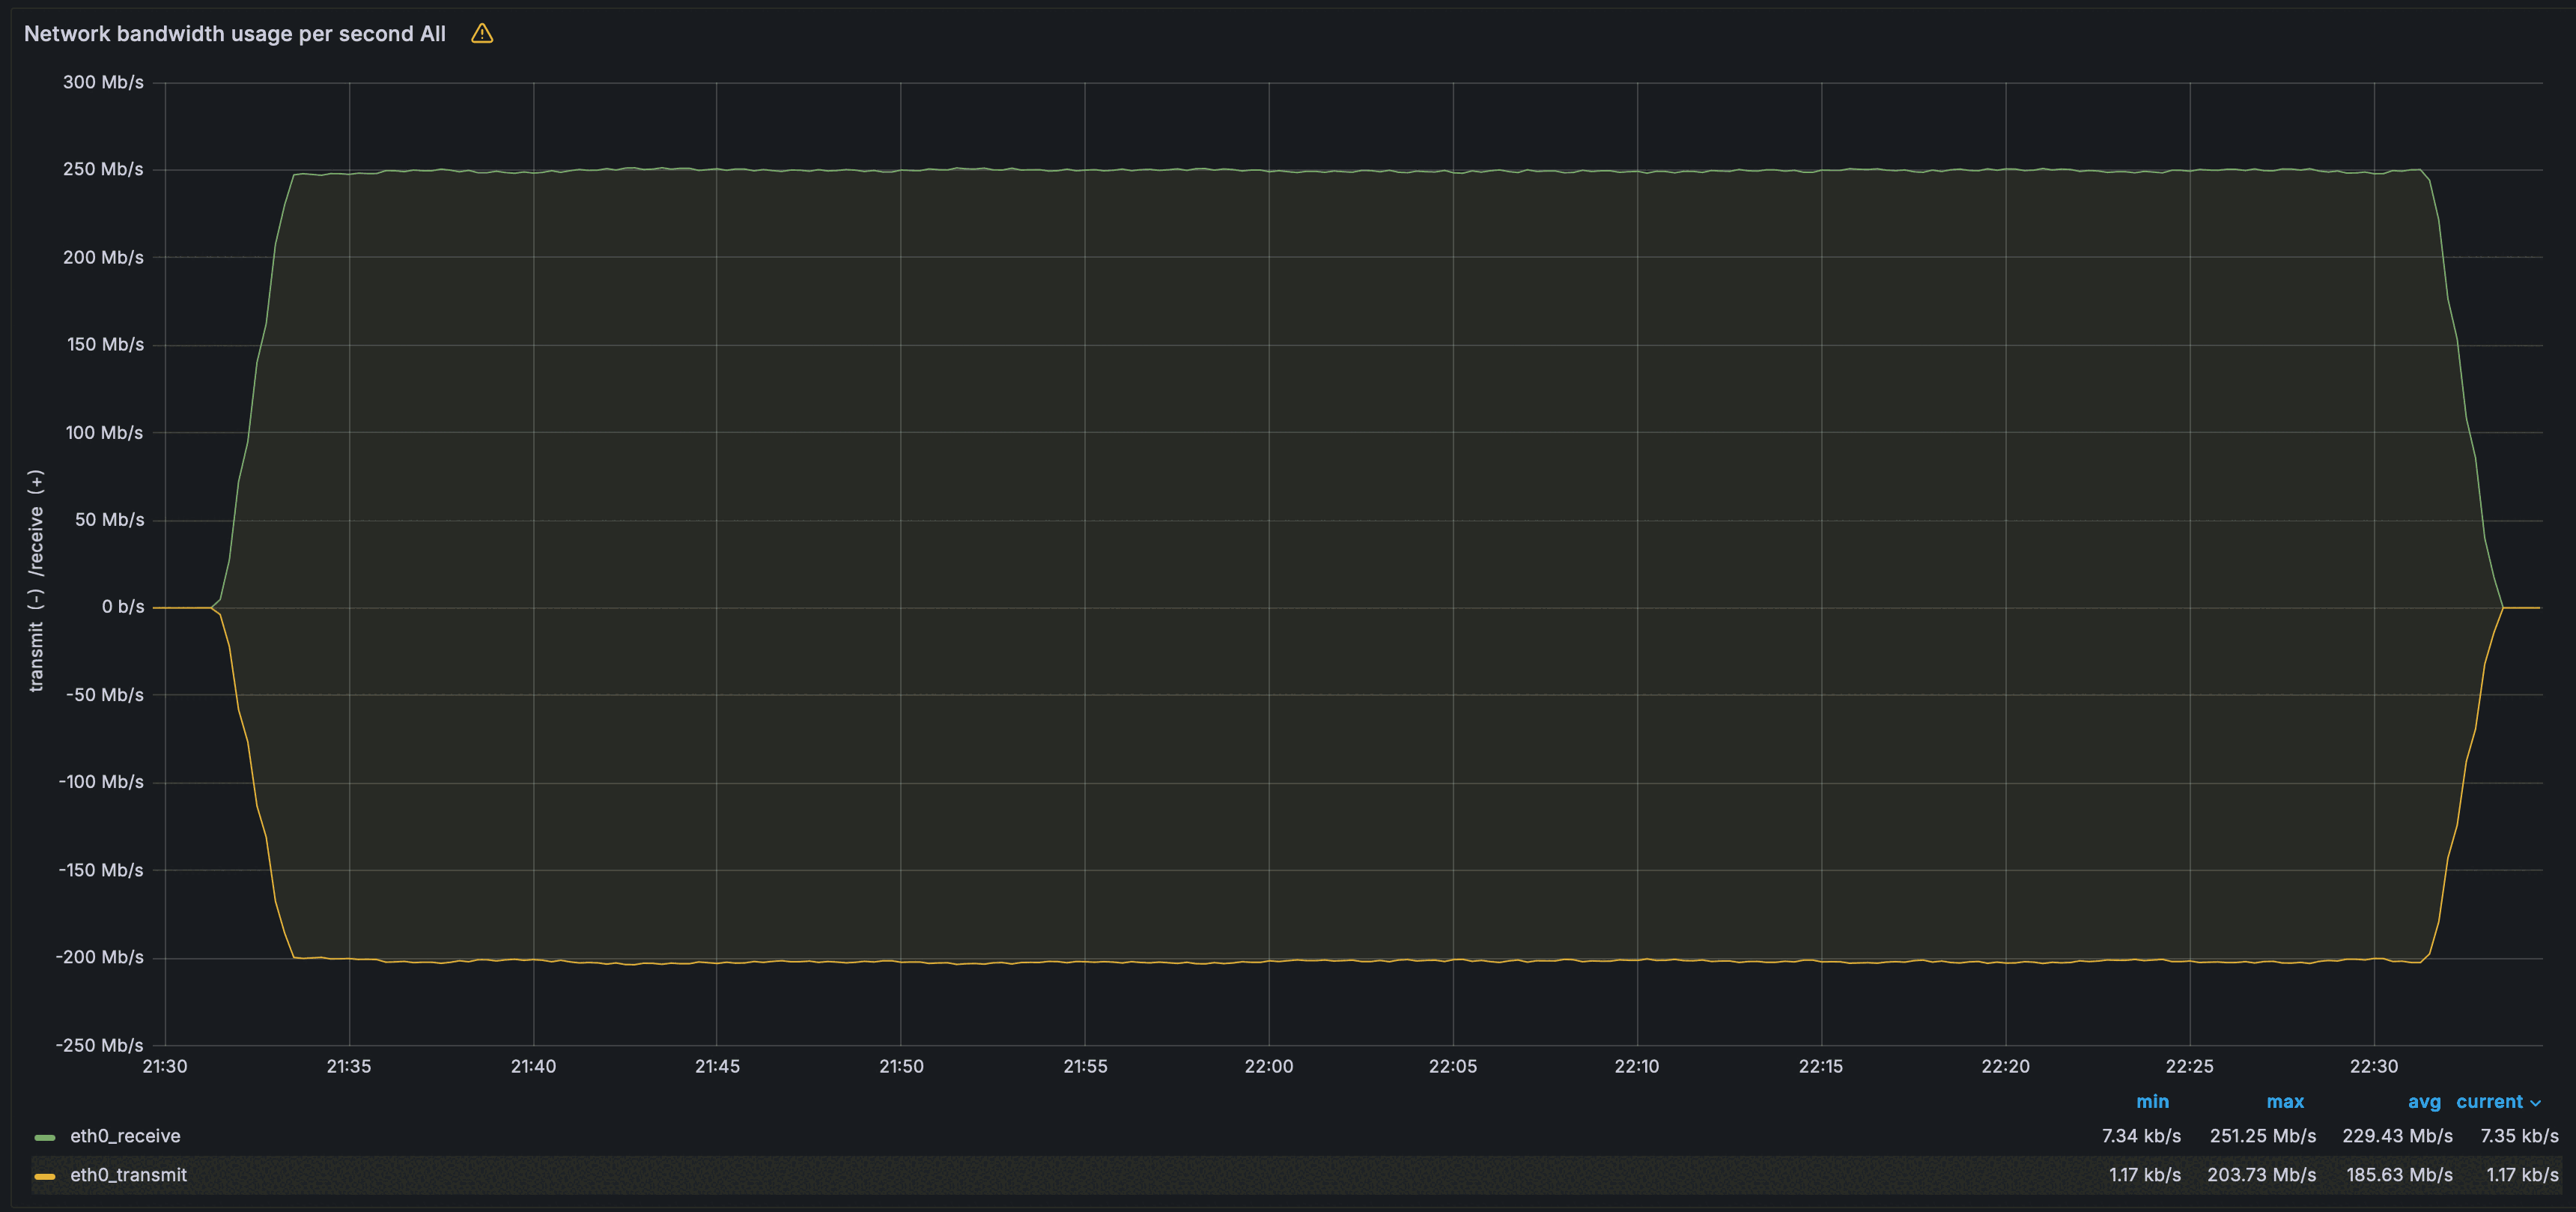This screenshot has height=1212, width=2576.
Task: Sort legend by max column
Action: pyautogui.click(x=2285, y=1101)
